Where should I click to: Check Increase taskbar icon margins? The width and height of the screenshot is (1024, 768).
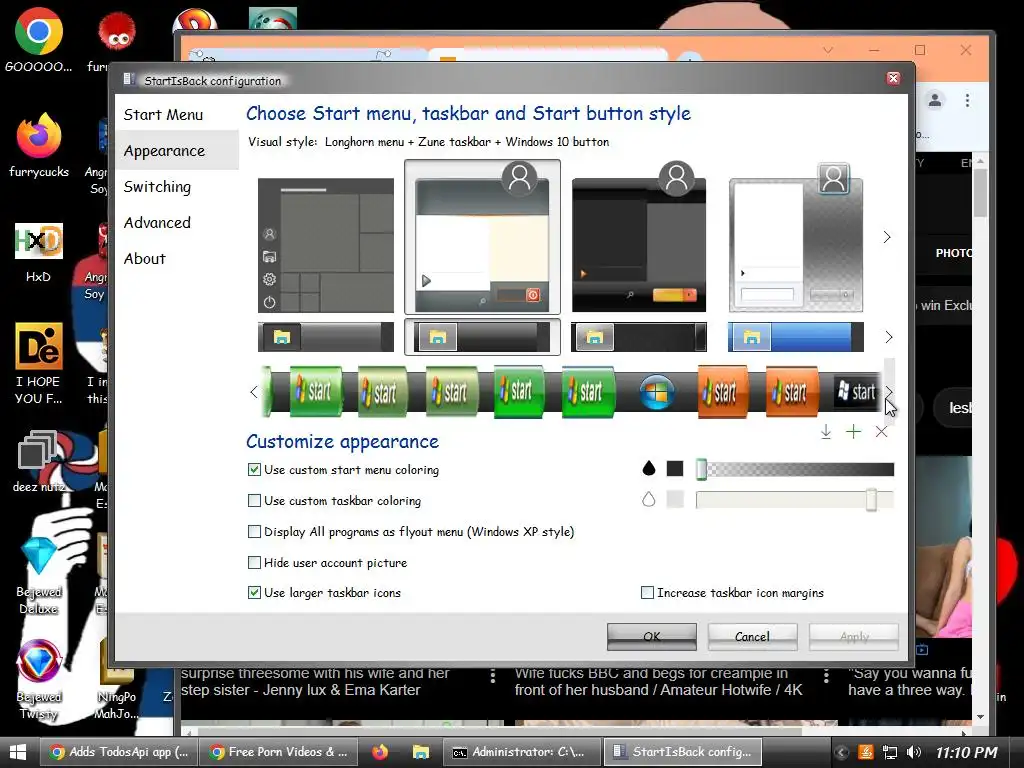coord(647,593)
